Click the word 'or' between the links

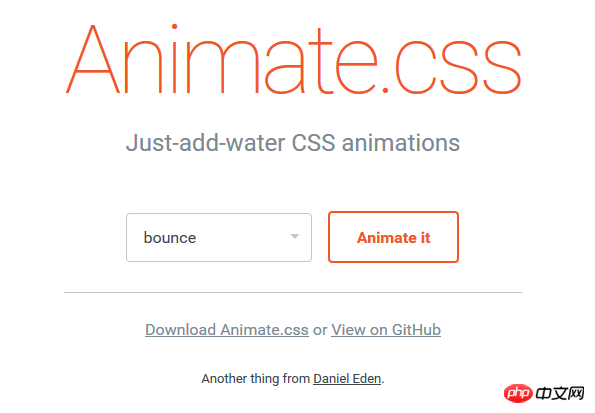pos(320,330)
